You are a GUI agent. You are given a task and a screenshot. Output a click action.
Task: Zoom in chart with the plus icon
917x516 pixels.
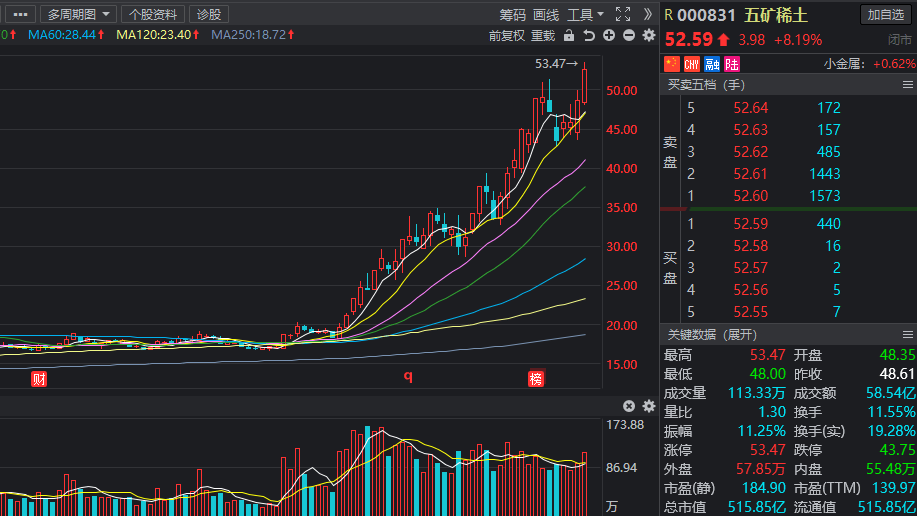click(609, 36)
